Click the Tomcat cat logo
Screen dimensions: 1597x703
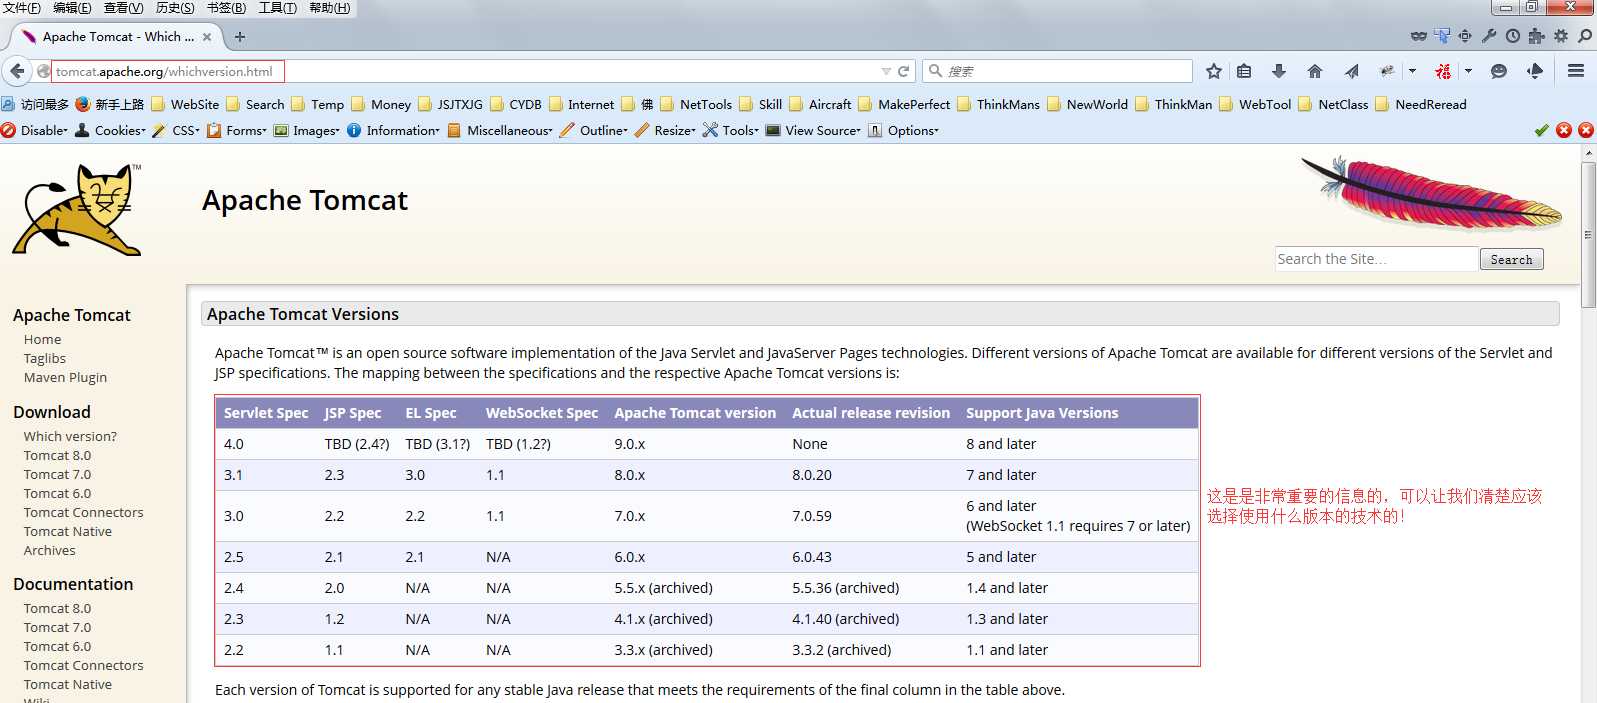[77, 210]
